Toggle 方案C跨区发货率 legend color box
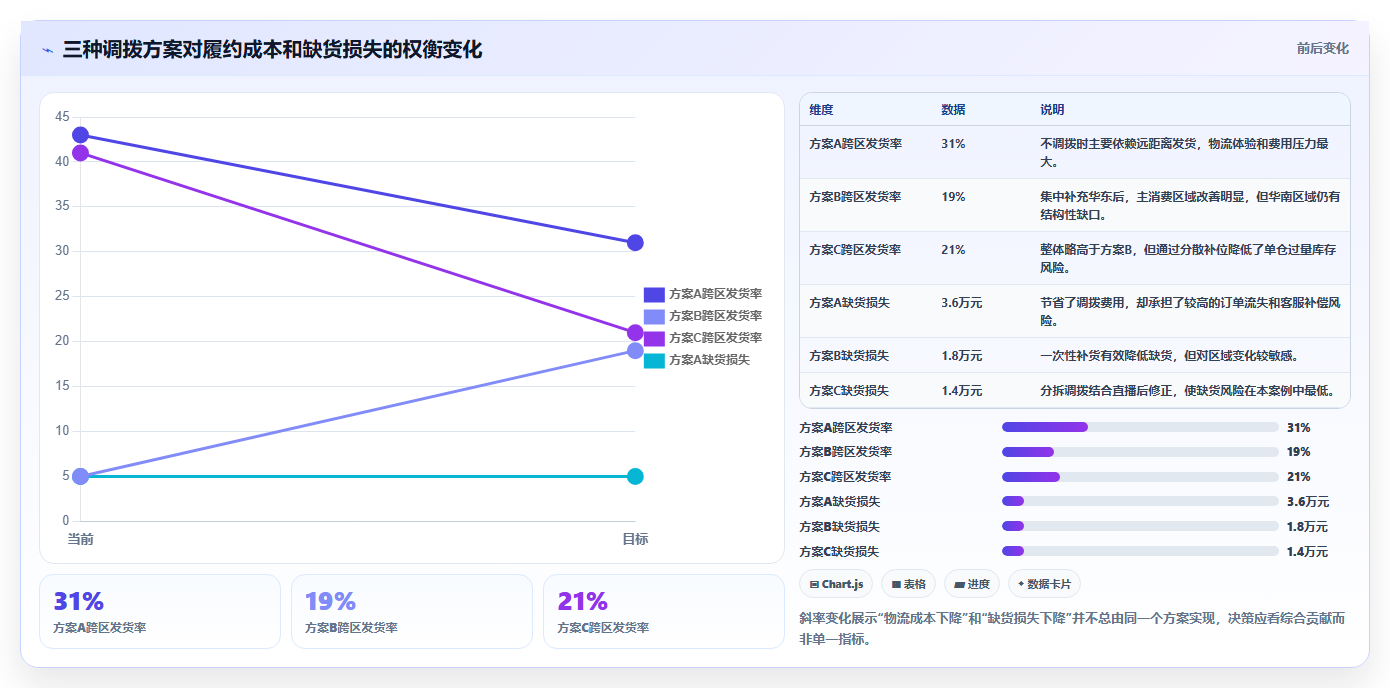This screenshot has height=688, width=1390. 654,338
